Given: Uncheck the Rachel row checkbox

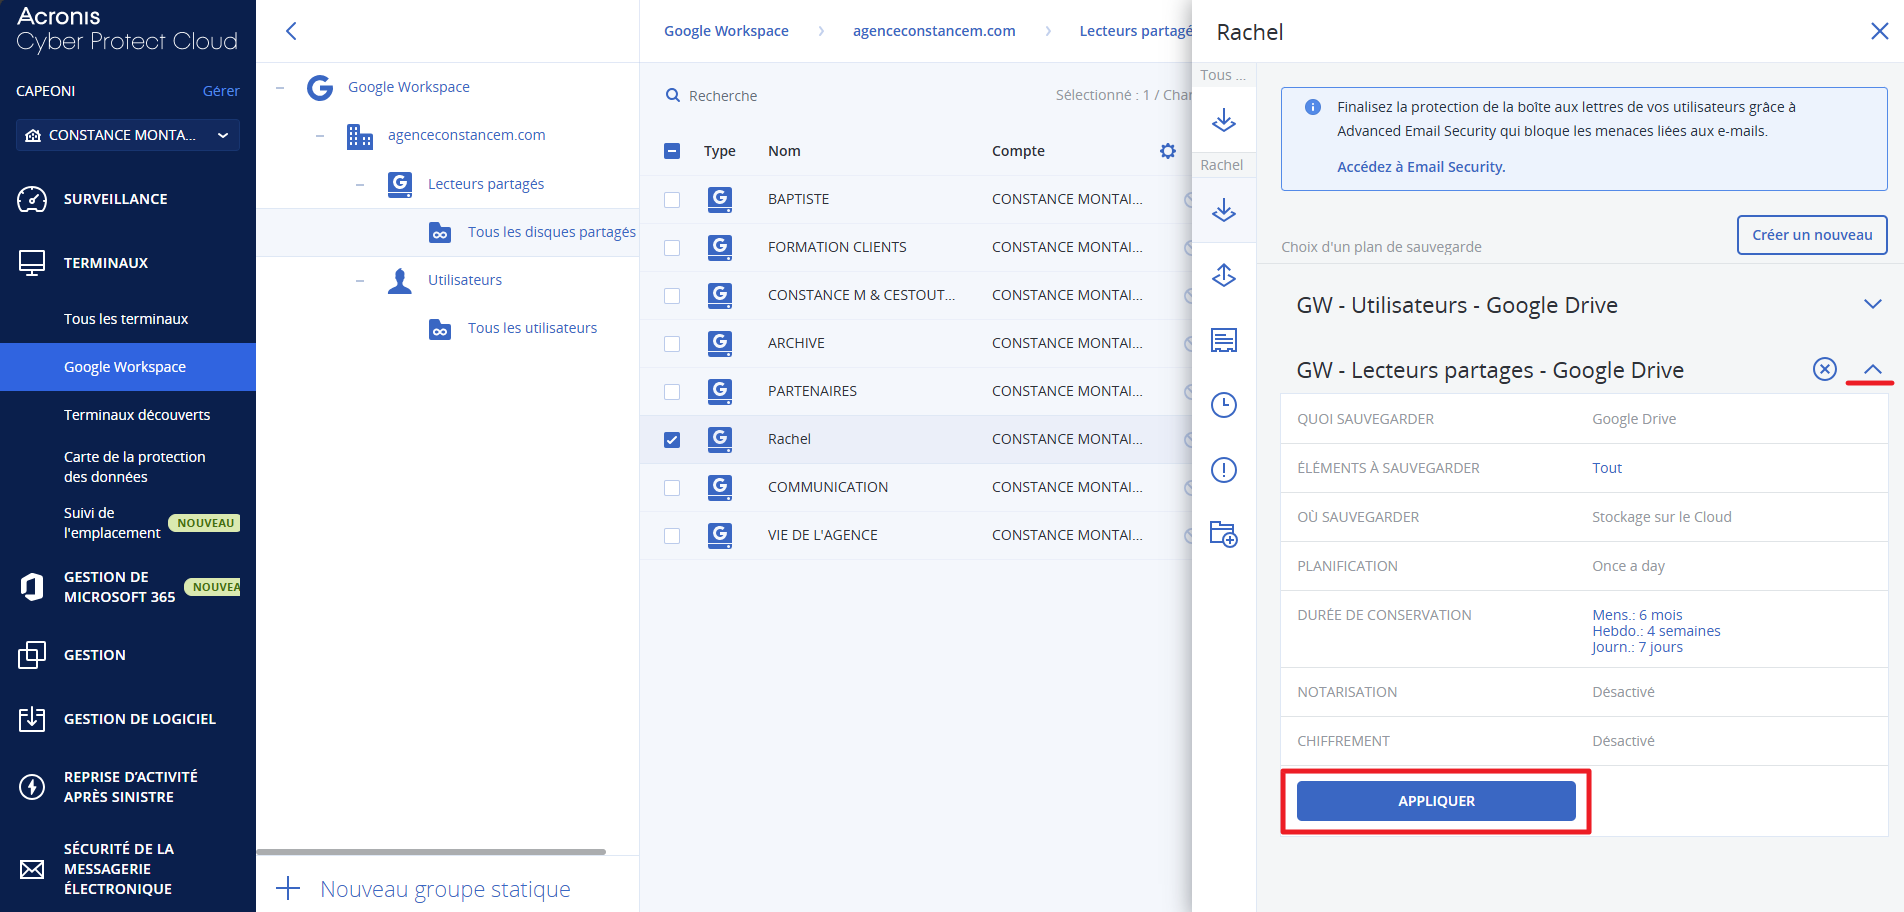Looking at the screenshot, I should click(672, 440).
